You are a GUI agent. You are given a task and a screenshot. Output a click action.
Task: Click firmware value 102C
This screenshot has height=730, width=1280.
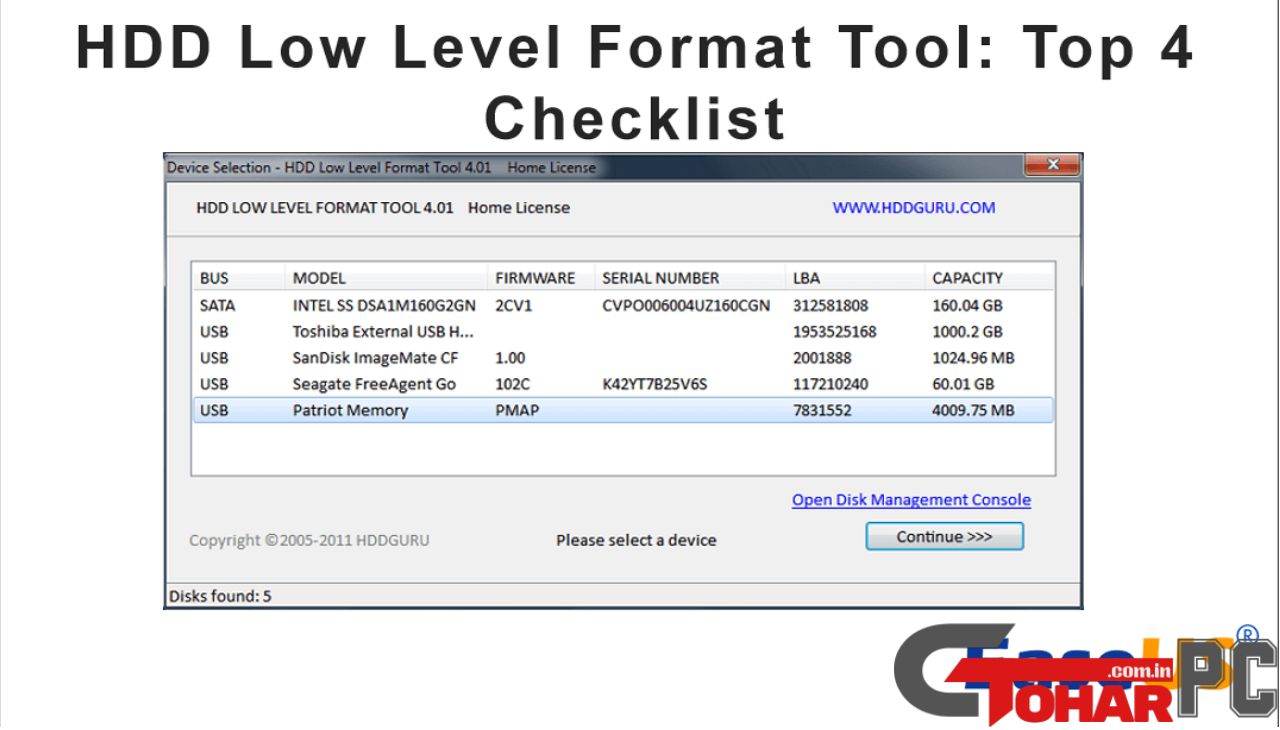click(x=513, y=384)
